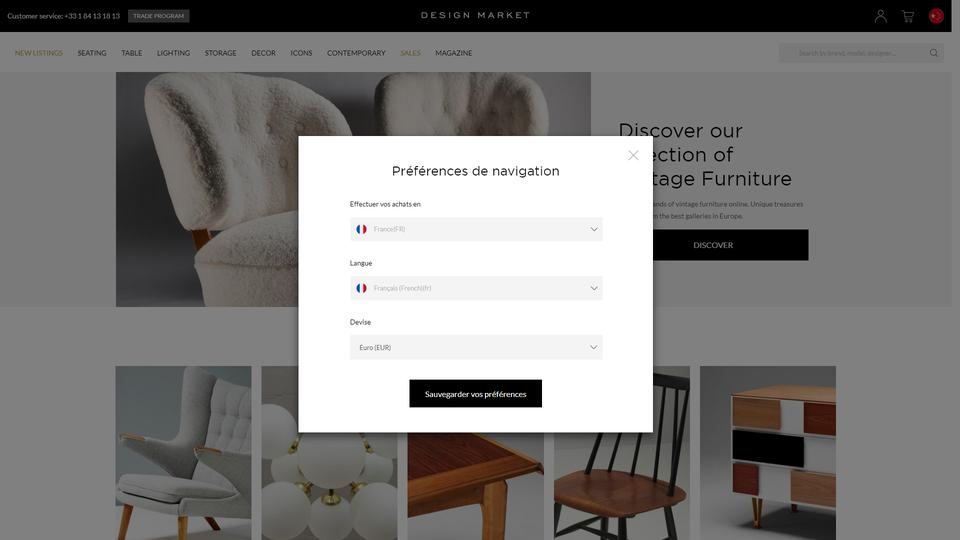960x540 pixels.
Task: Expand the Euro (EUR) currency dropdown
Action: [476, 347]
